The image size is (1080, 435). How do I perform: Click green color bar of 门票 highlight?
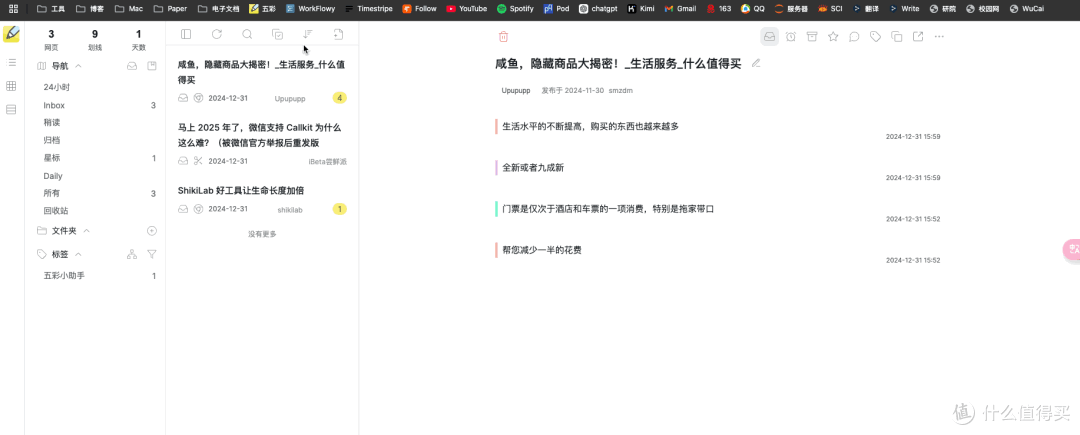[496, 209]
